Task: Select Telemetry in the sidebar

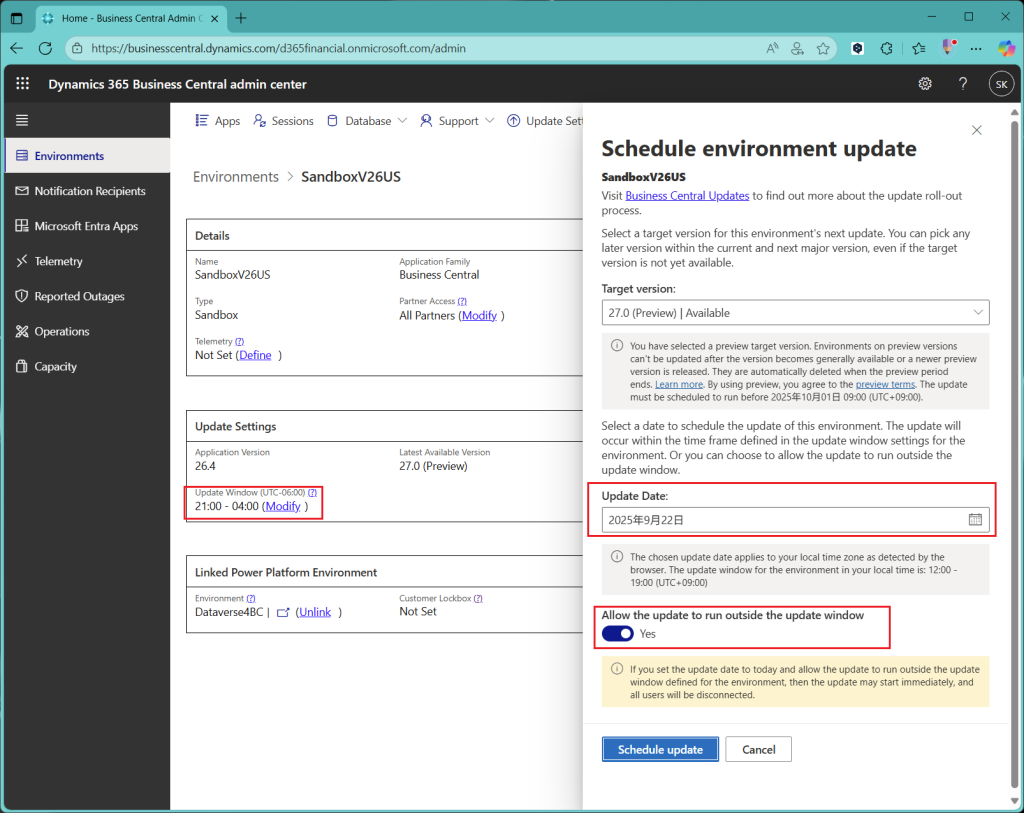Action: coord(58,261)
